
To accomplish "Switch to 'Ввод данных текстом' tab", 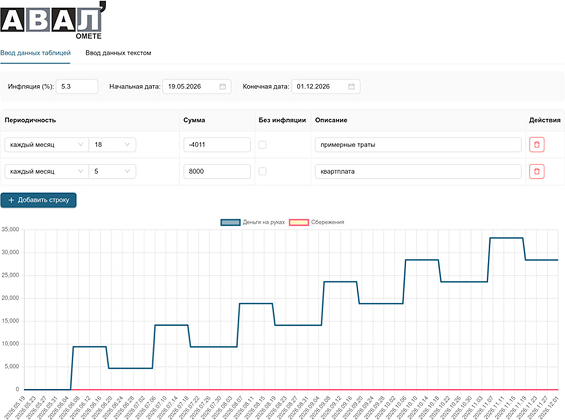I will coord(118,53).
